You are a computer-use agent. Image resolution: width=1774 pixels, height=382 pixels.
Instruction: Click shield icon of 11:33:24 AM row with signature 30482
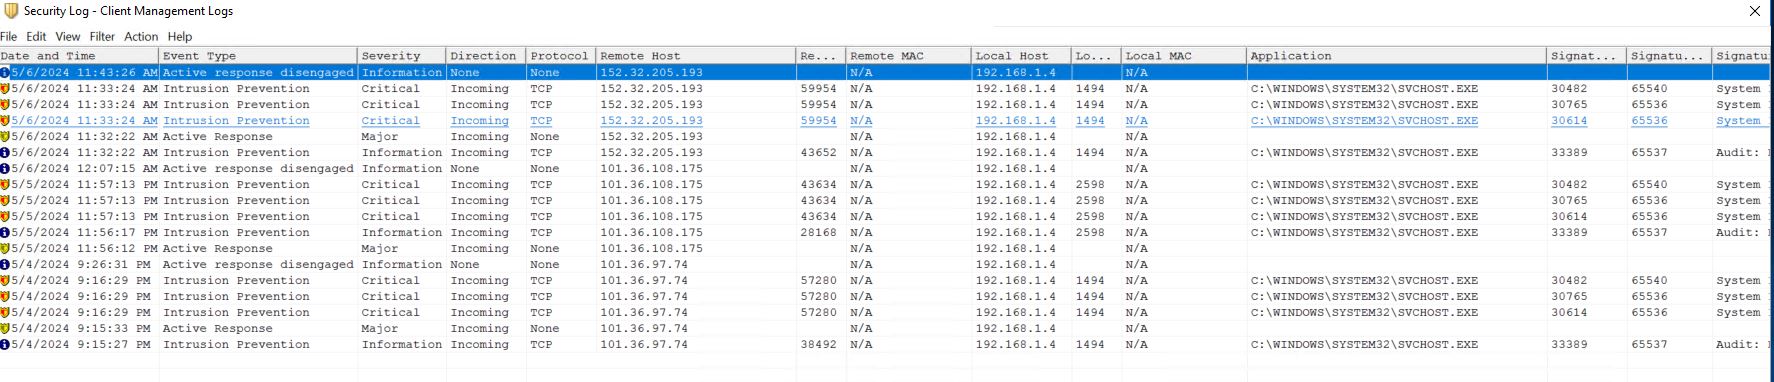[x=5, y=89]
